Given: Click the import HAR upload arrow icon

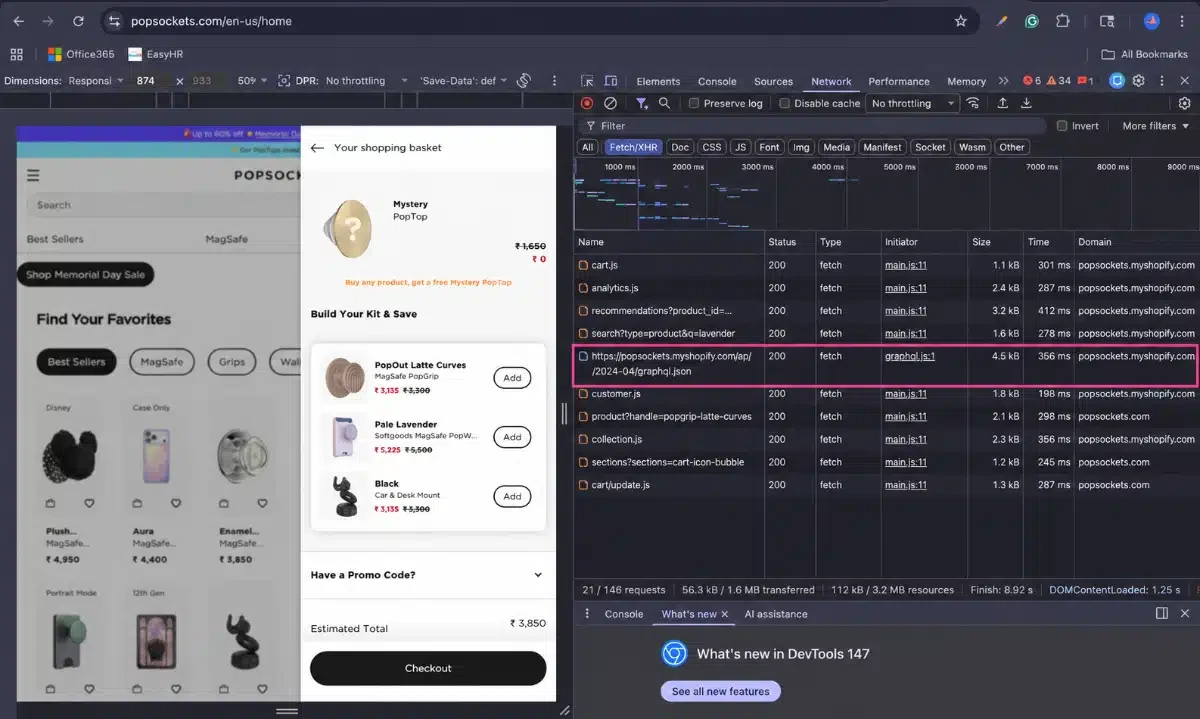Looking at the screenshot, I should [1003, 103].
